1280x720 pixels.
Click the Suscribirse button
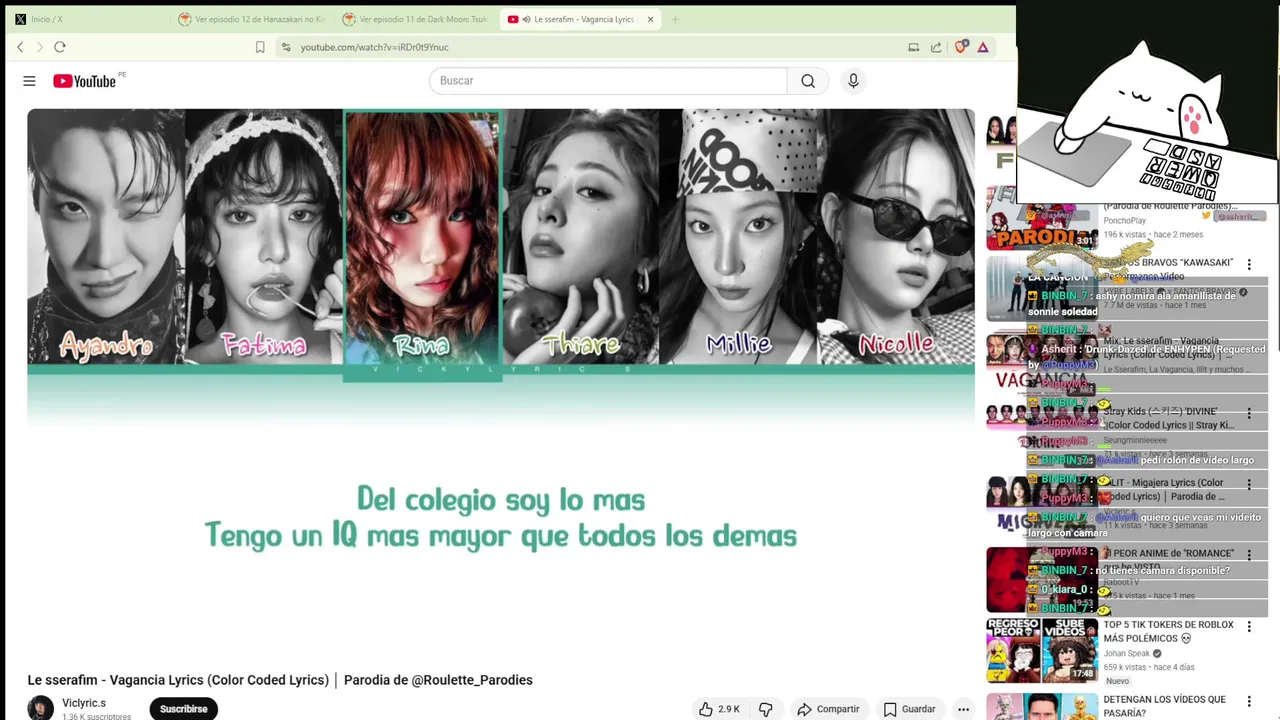click(183, 709)
